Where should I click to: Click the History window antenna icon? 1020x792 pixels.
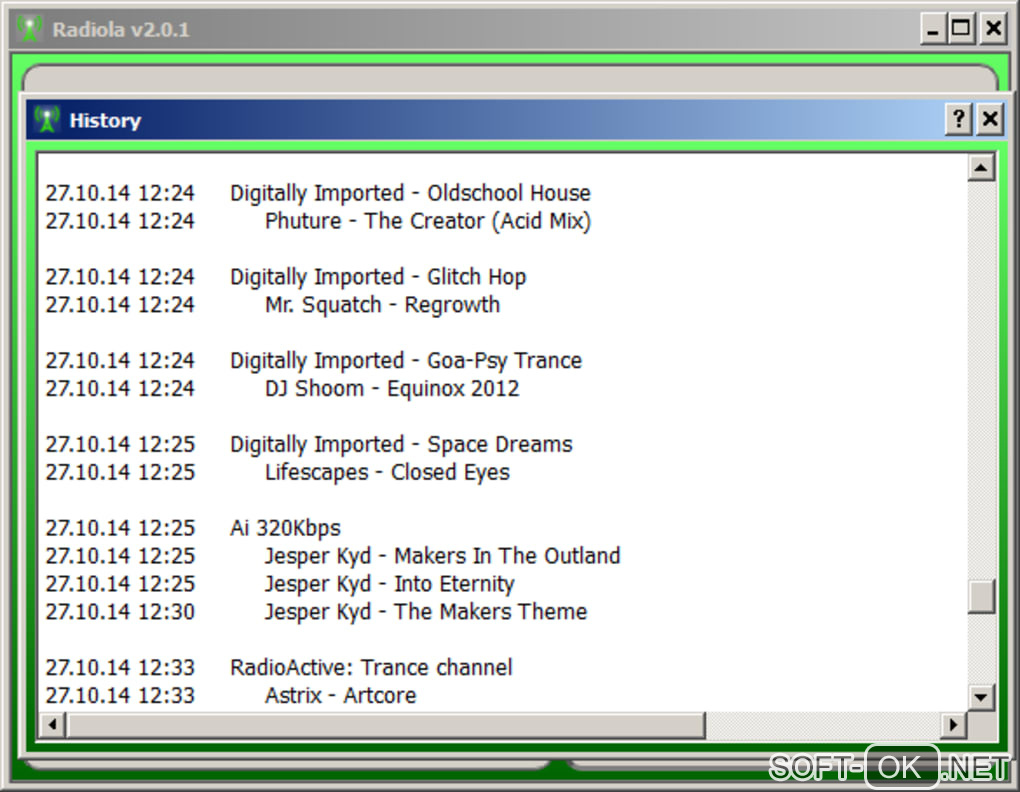tap(47, 120)
